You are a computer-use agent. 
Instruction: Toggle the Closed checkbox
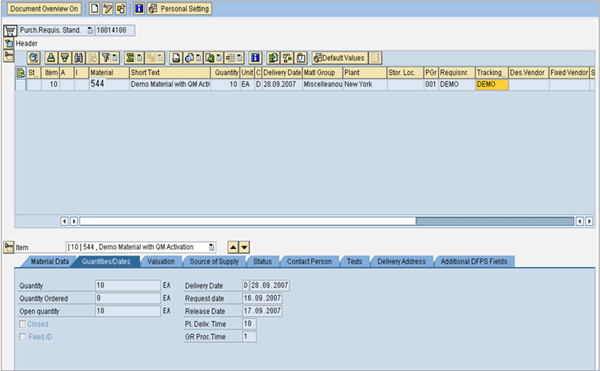23,324
